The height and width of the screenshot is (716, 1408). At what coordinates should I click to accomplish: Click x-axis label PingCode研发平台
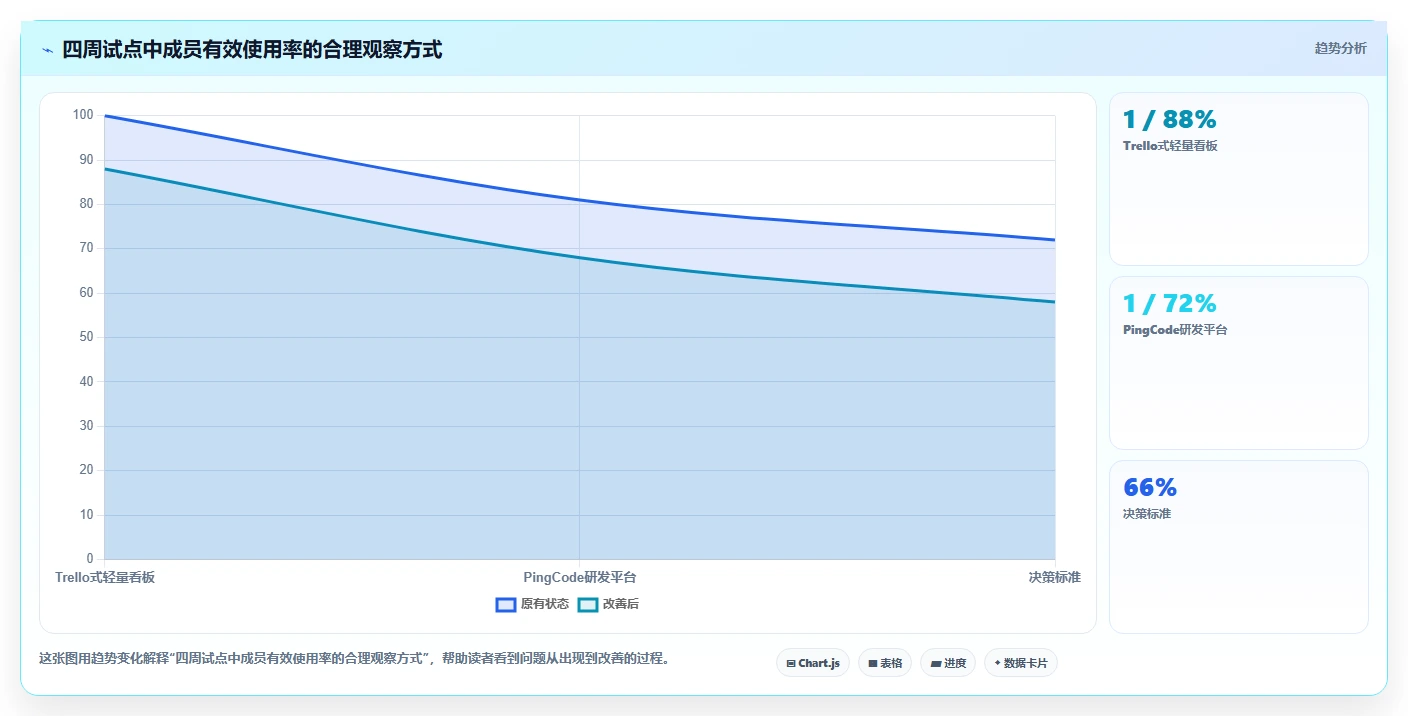(580, 577)
